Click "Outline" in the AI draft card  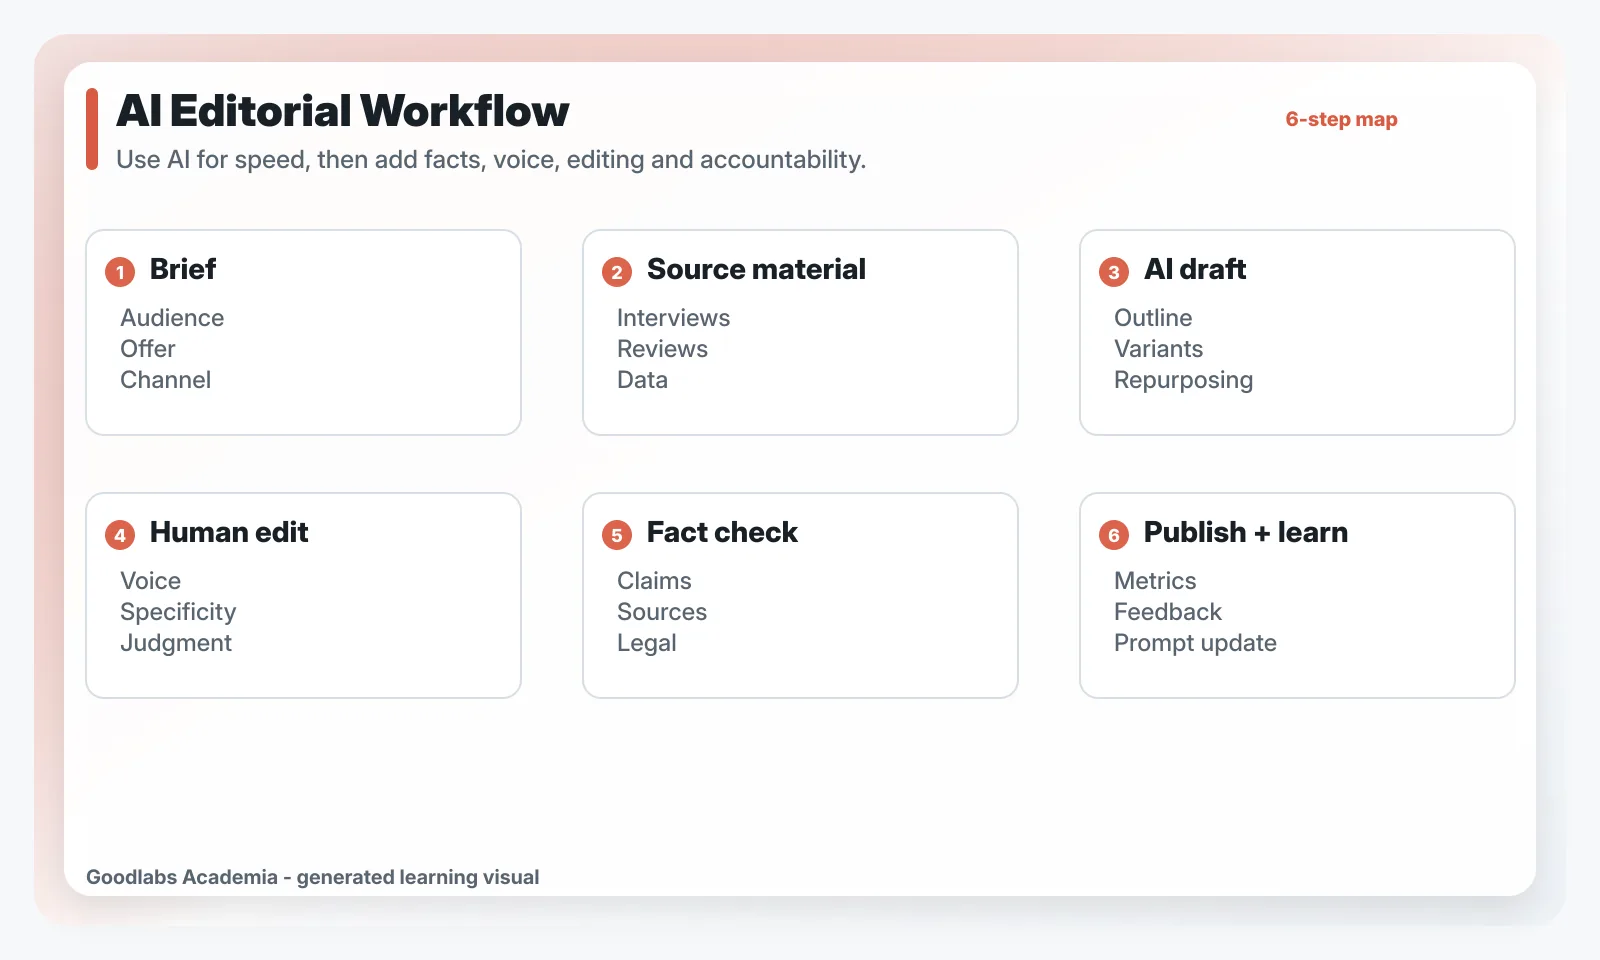[x=1153, y=318]
